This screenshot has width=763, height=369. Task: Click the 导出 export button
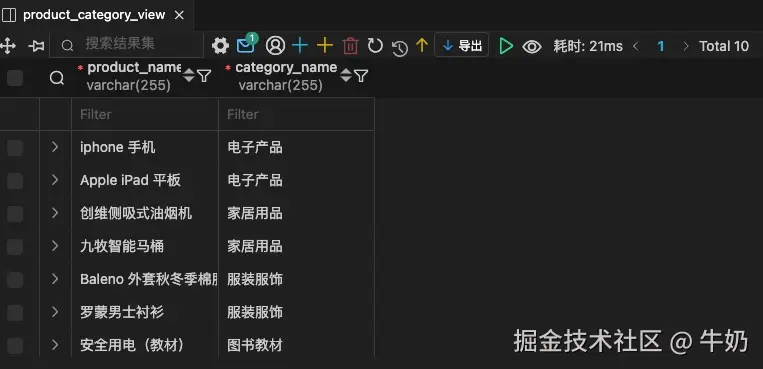click(461, 46)
